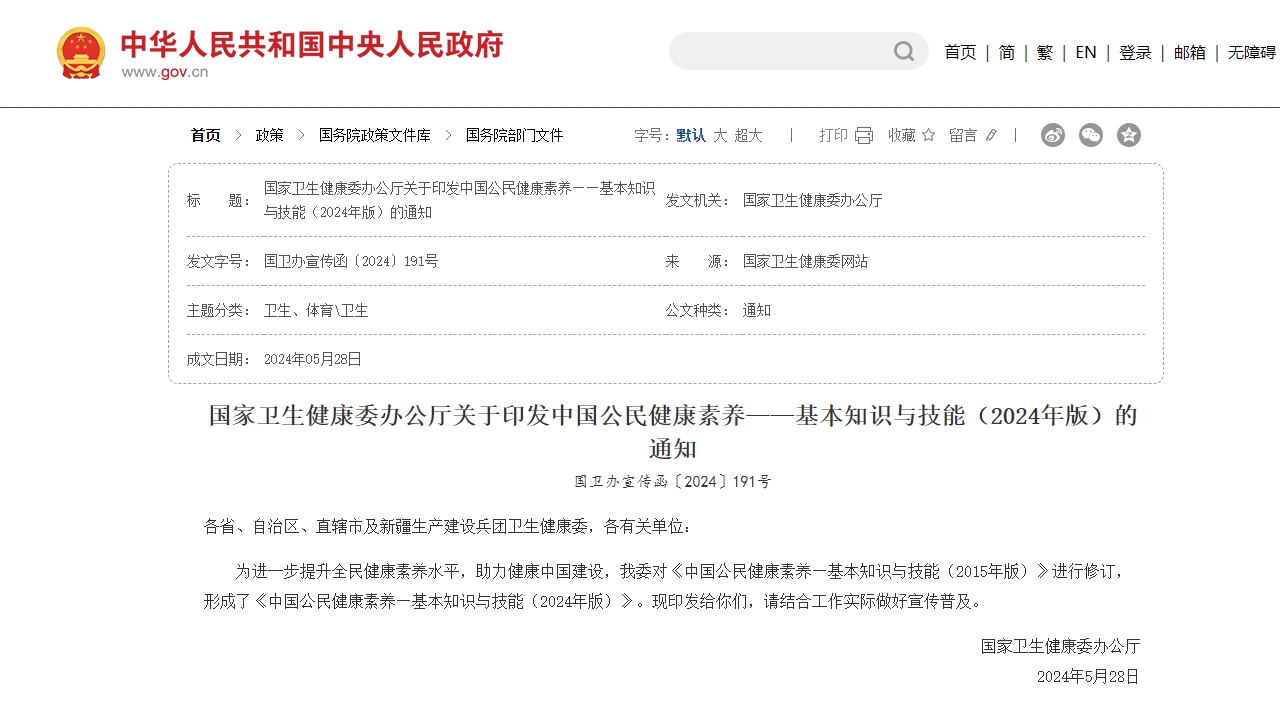
Task: Switch to traditional Chinese 繁
Action: [x=1045, y=53]
